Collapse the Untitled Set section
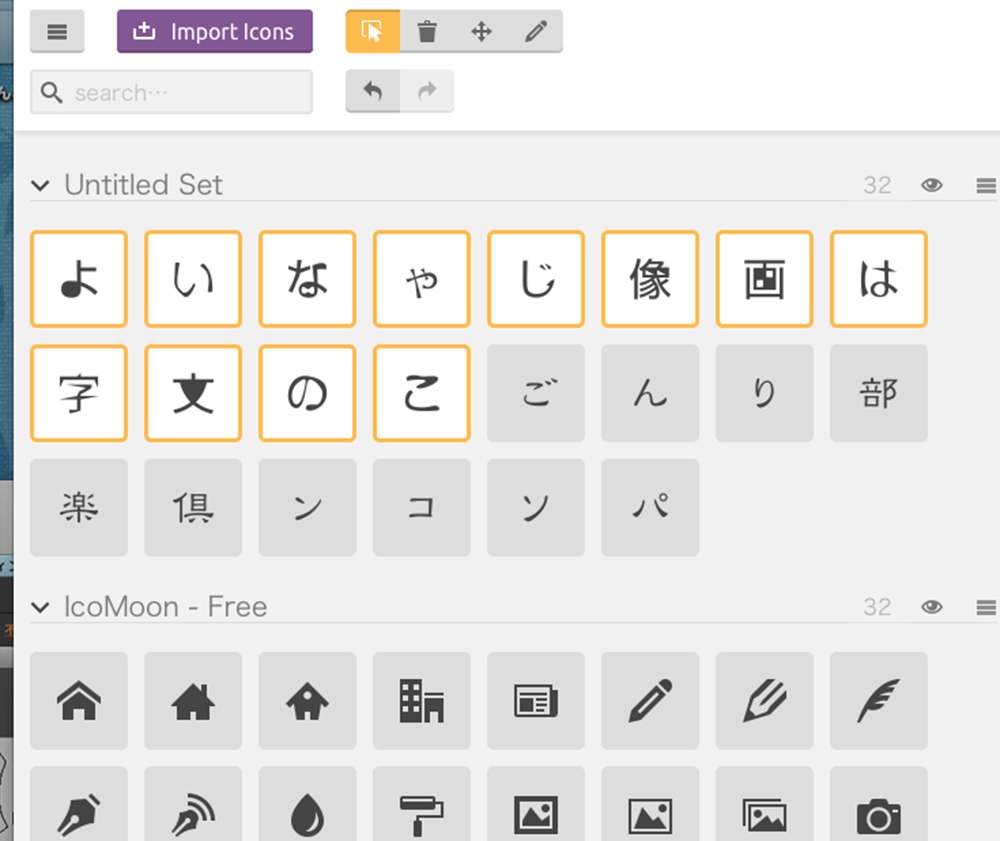Image resolution: width=1000 pixels, height=841 pixels. click(40, 185)
